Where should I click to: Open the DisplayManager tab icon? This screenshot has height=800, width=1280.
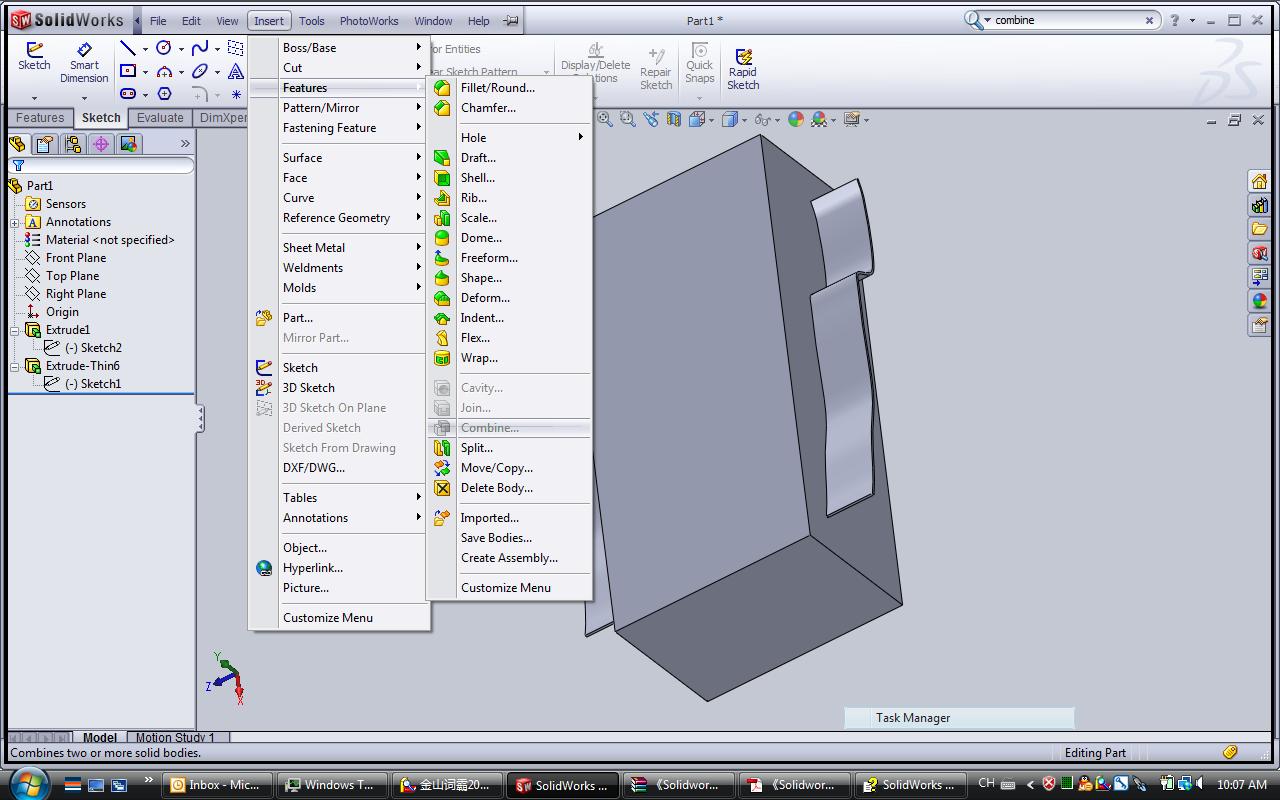point(129,144)
